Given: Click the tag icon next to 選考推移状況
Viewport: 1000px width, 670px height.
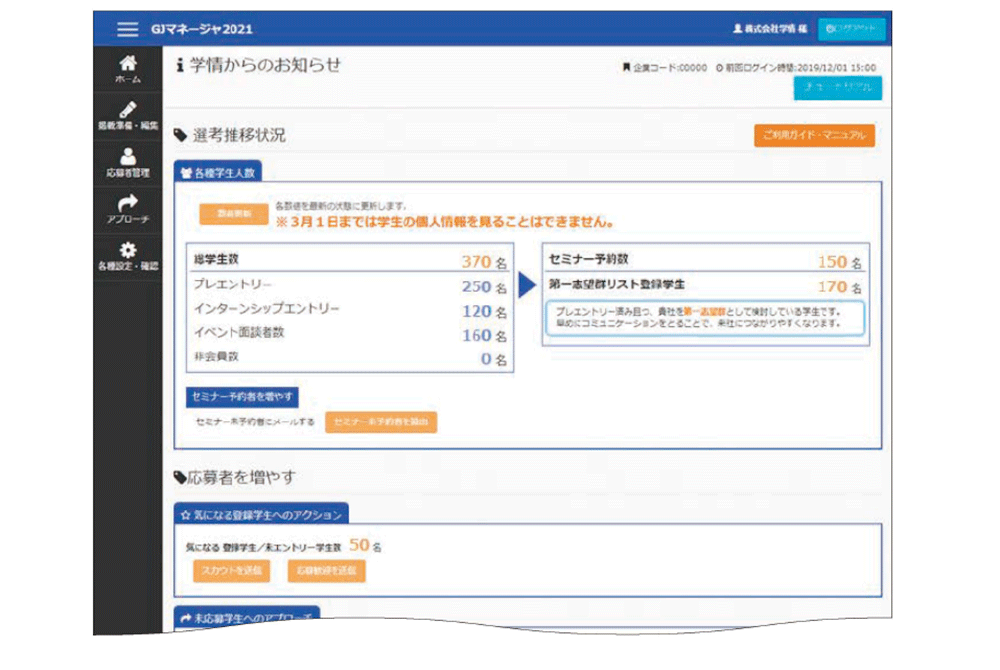Looking at the screenshot, I should point(180,135).
